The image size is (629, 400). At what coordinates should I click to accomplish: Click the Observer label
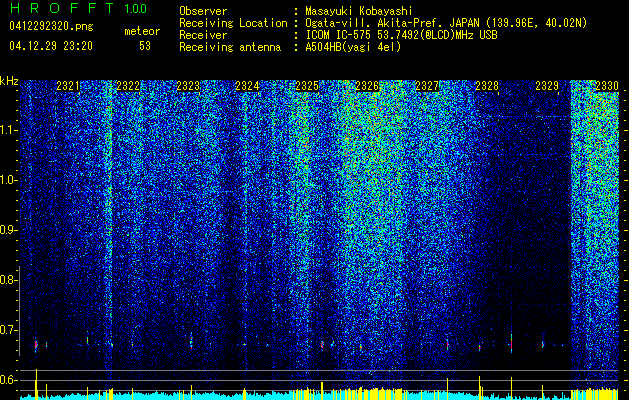point(203,11)
